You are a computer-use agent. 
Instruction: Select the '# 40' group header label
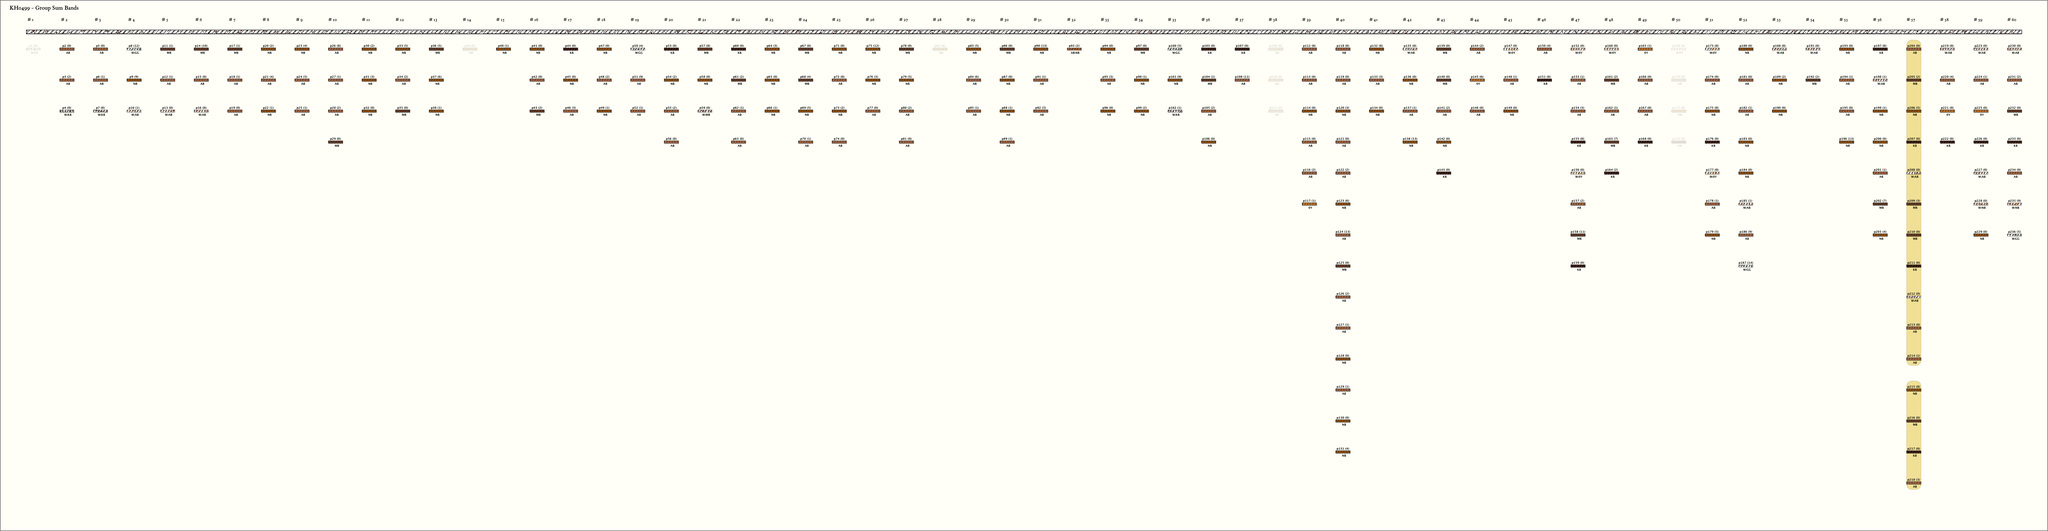point(1341,19)
